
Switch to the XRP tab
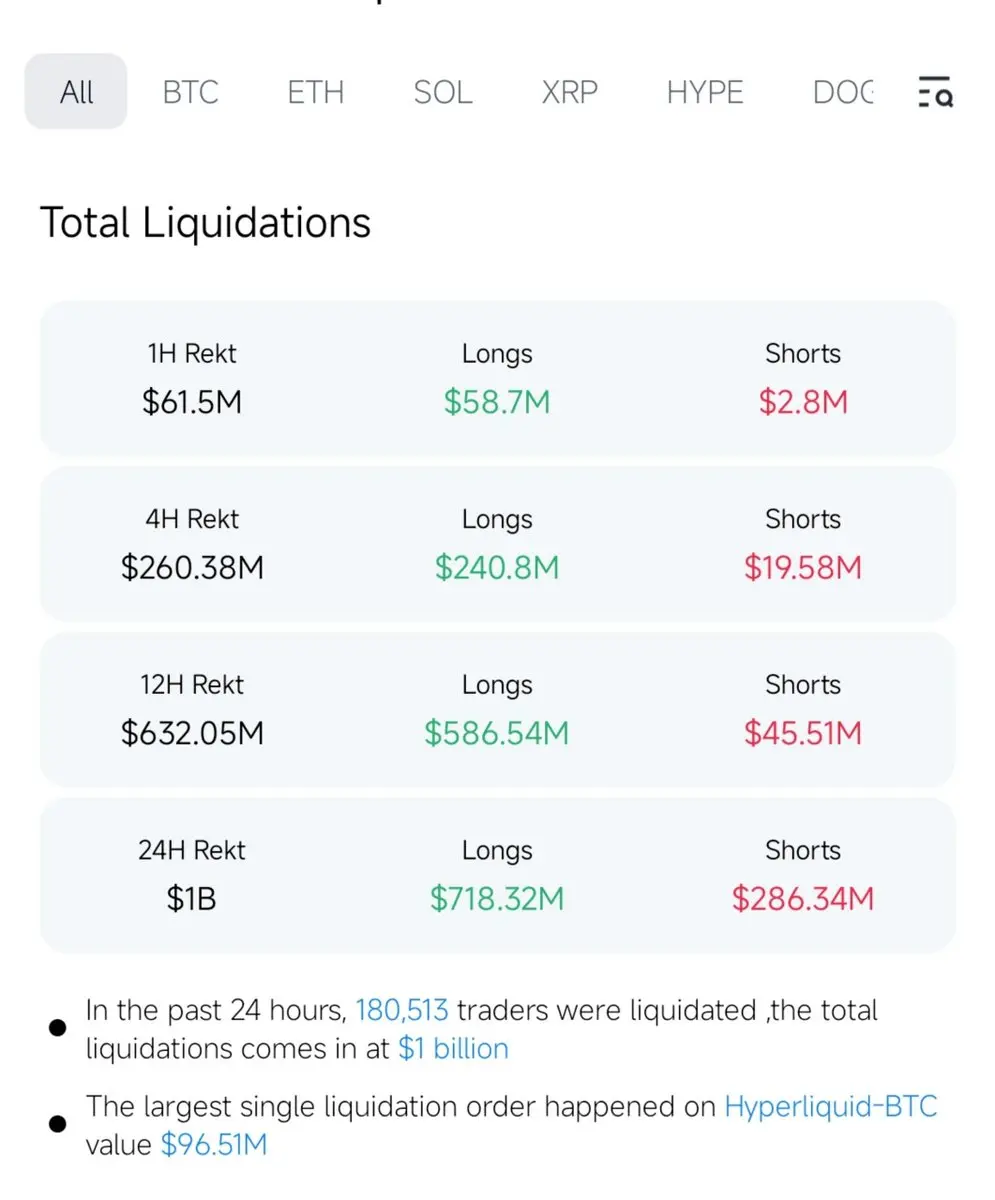pos(569,93)
